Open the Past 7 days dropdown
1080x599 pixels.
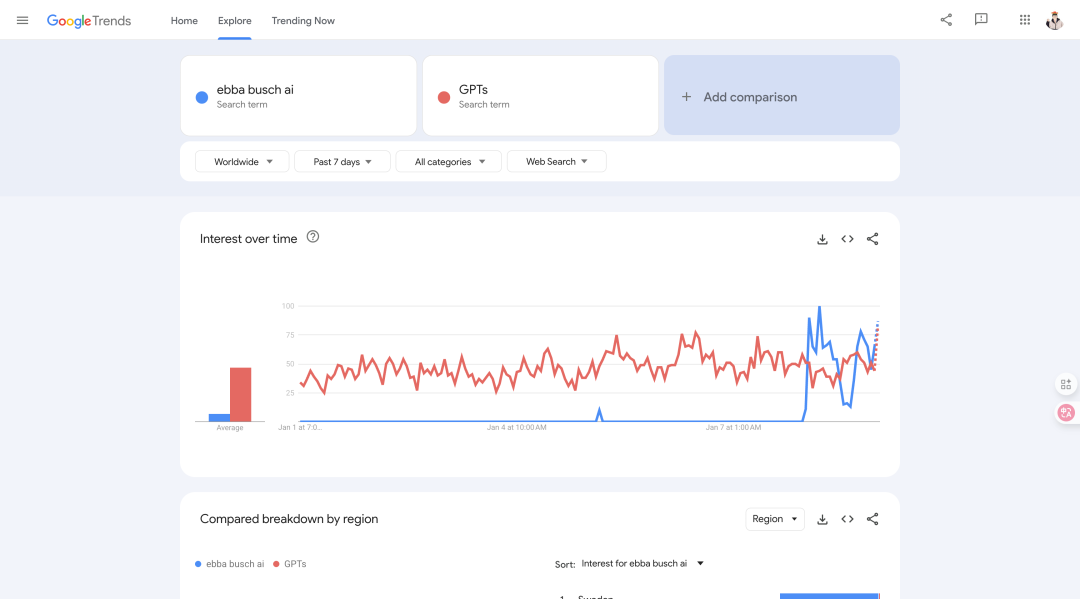(342, 162)
